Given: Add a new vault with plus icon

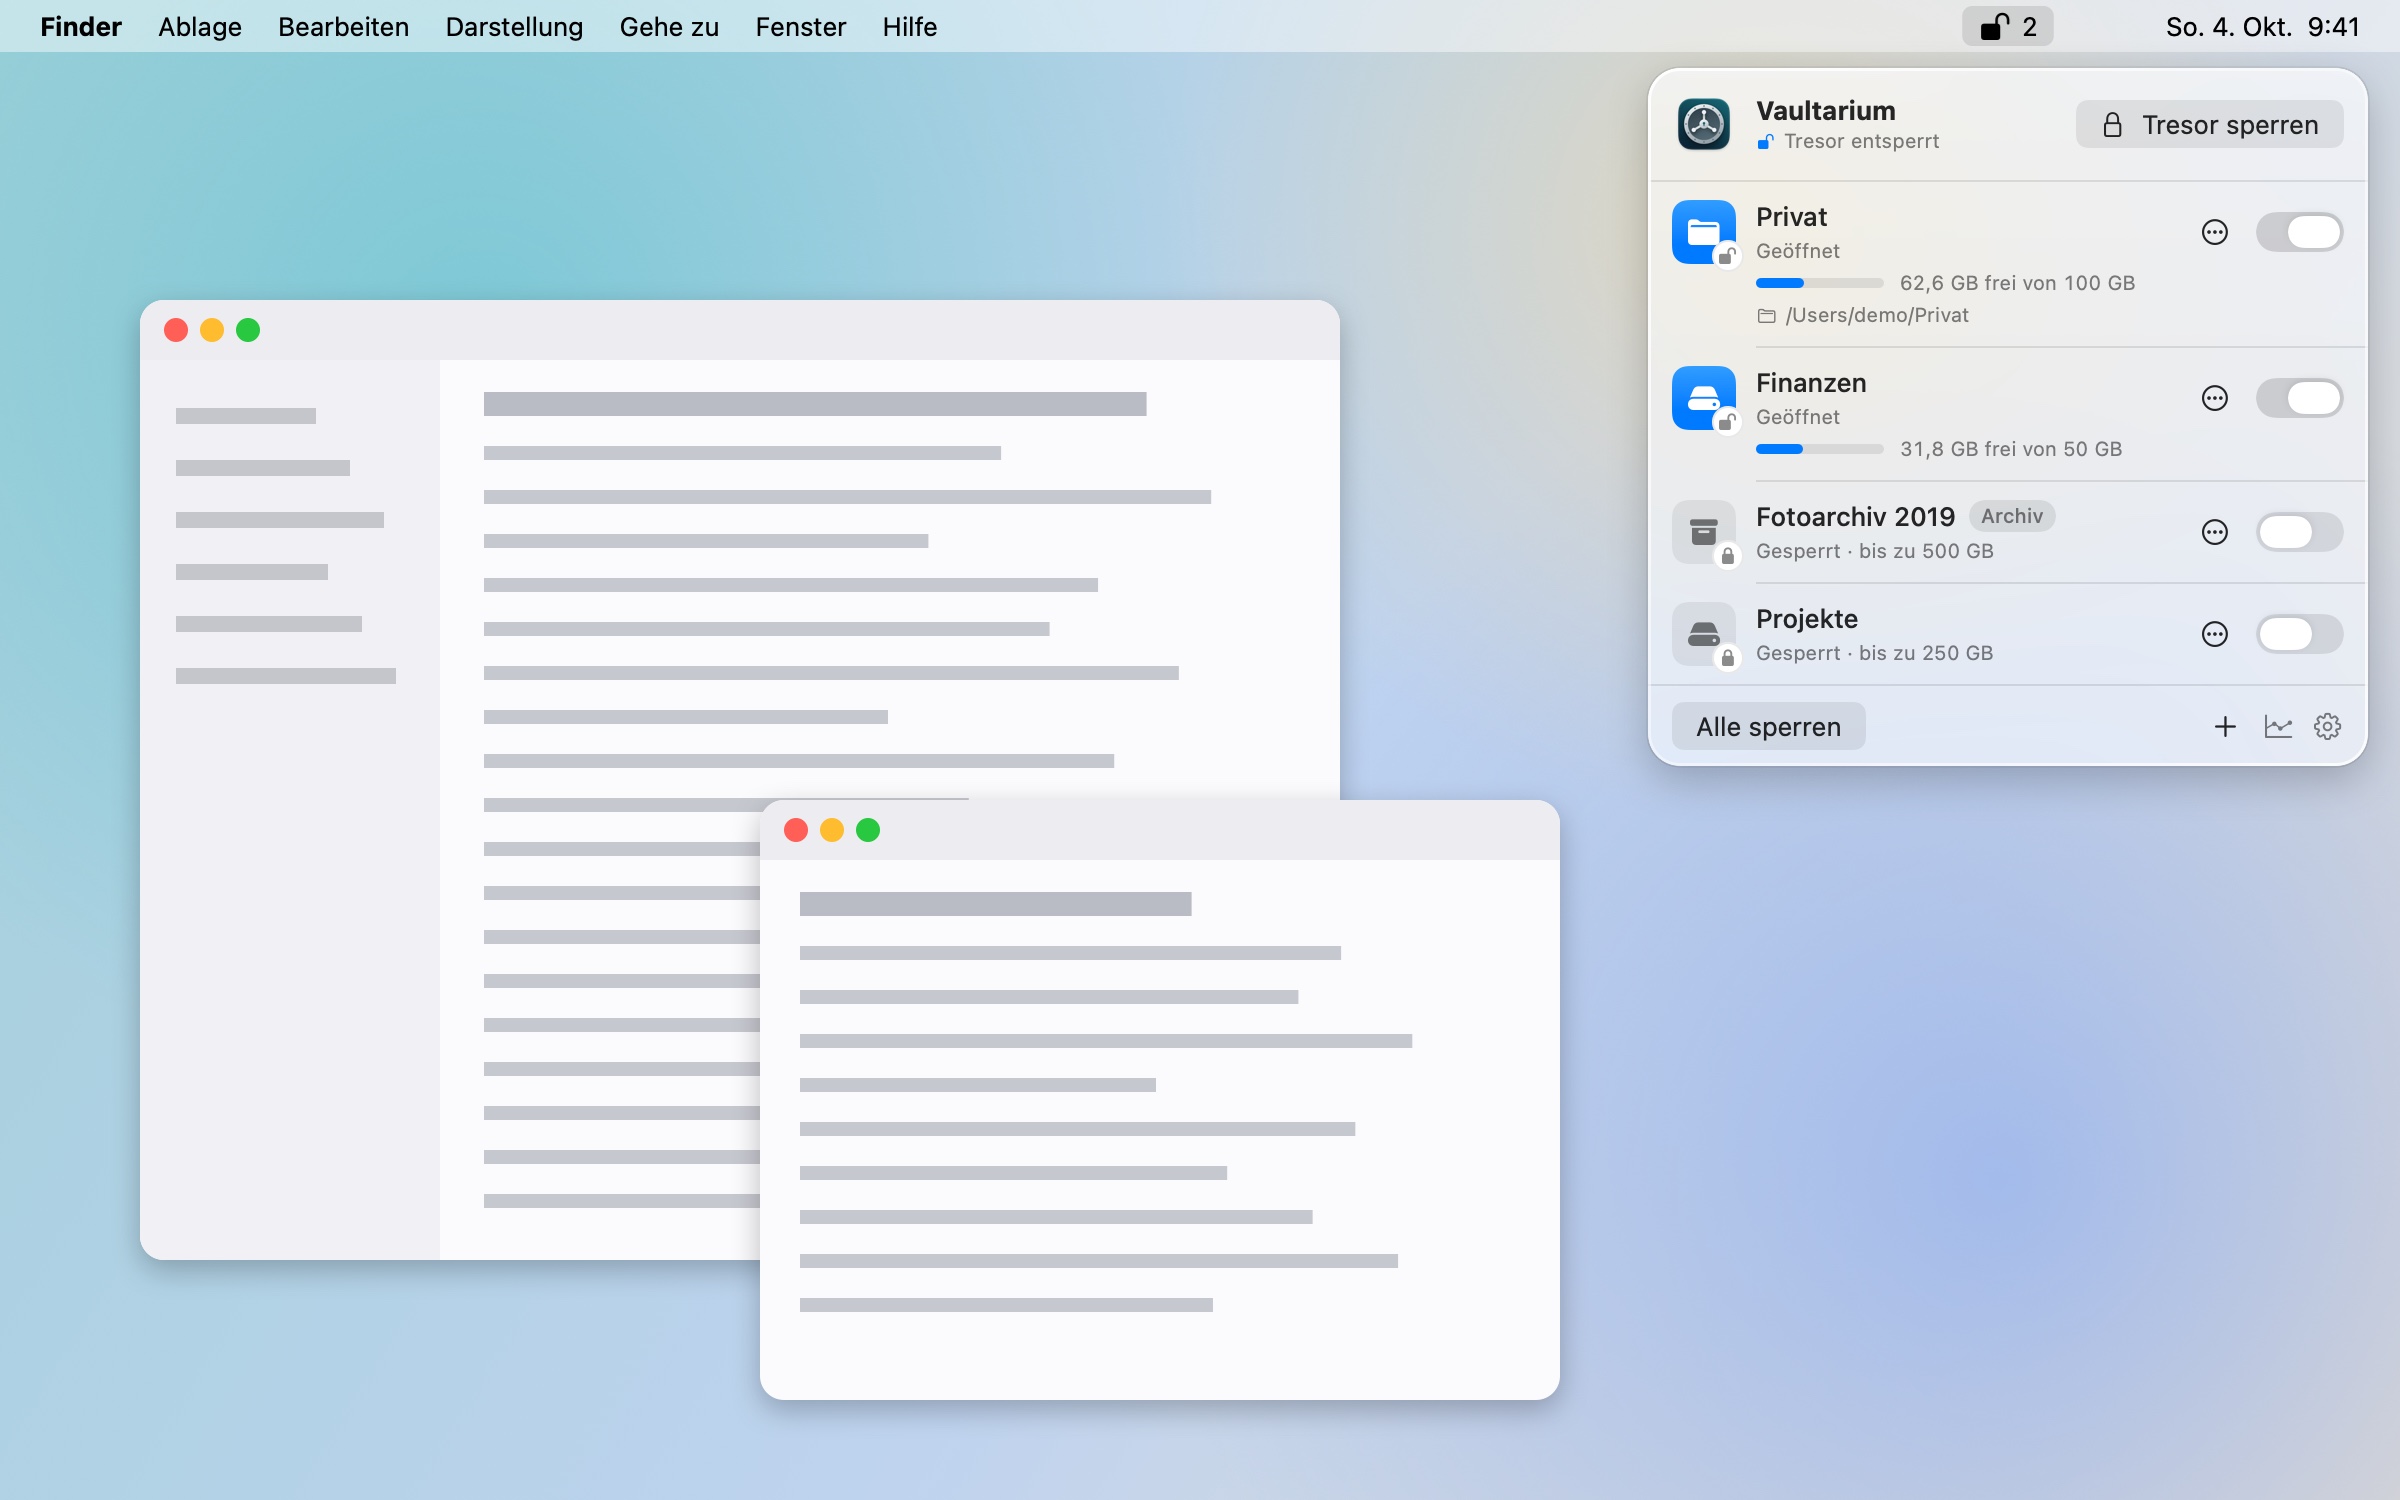Looking at the screenshot, I should tap(2225, 727).
